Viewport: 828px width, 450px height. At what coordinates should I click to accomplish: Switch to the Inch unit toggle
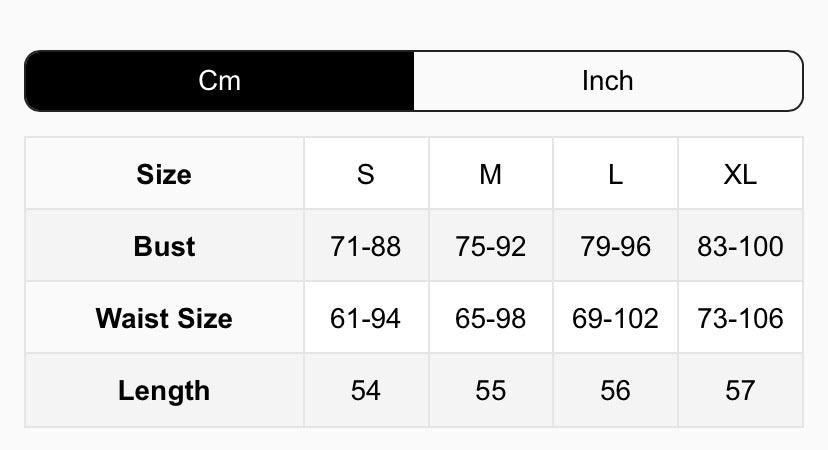point(607,81)
